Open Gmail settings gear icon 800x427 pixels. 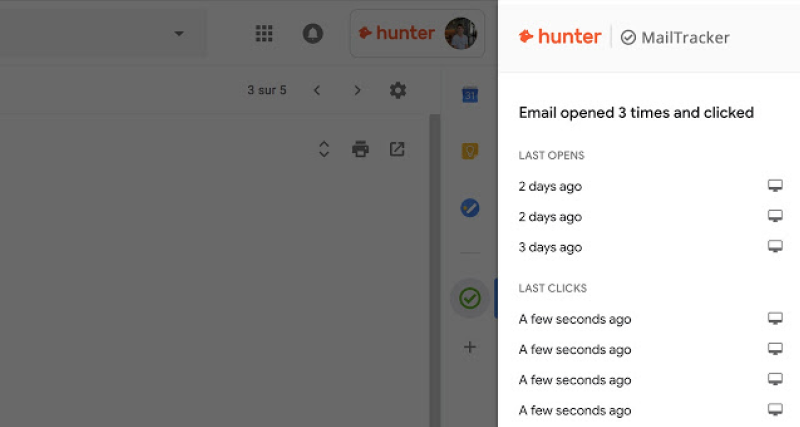coord(398,90)
